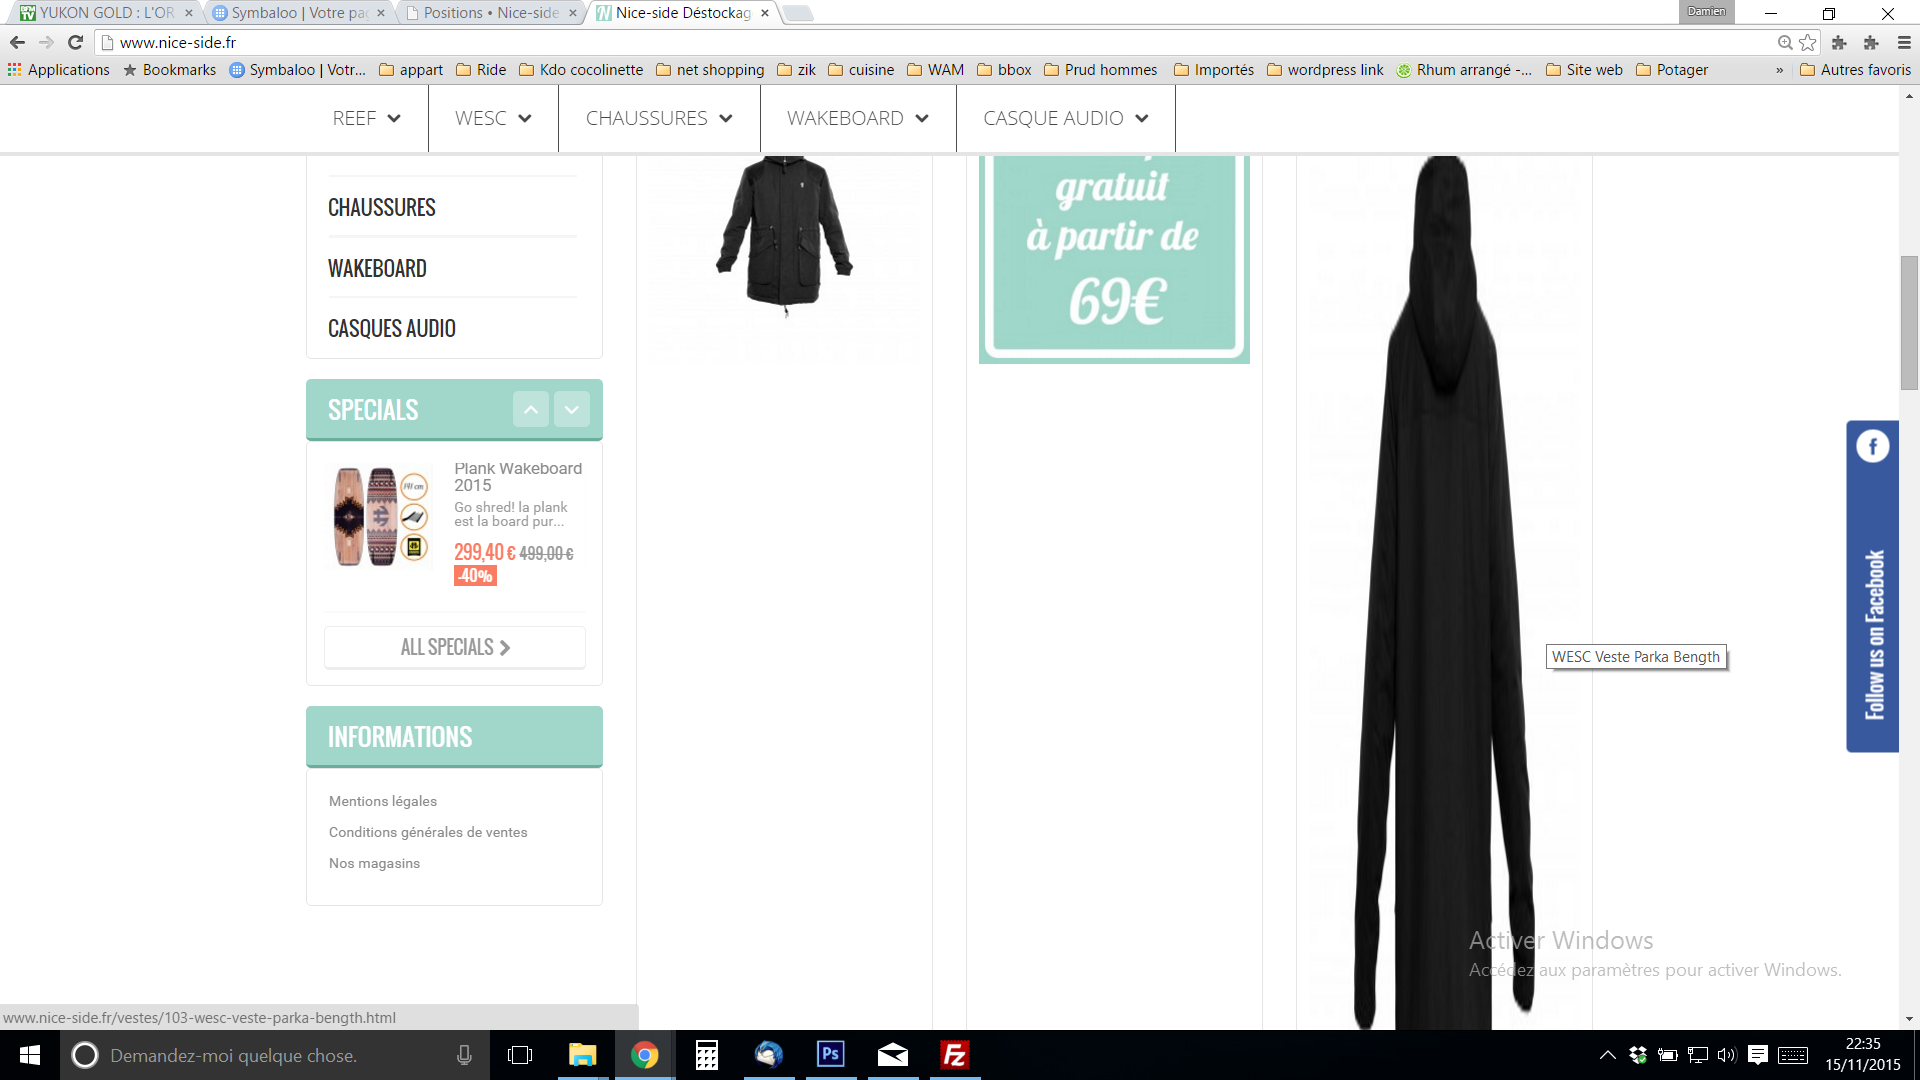Click the zoom magnifier icon in address bar
Image resolution: width=1920 pixels, height=1080 pixels.
coord(1785,42)
